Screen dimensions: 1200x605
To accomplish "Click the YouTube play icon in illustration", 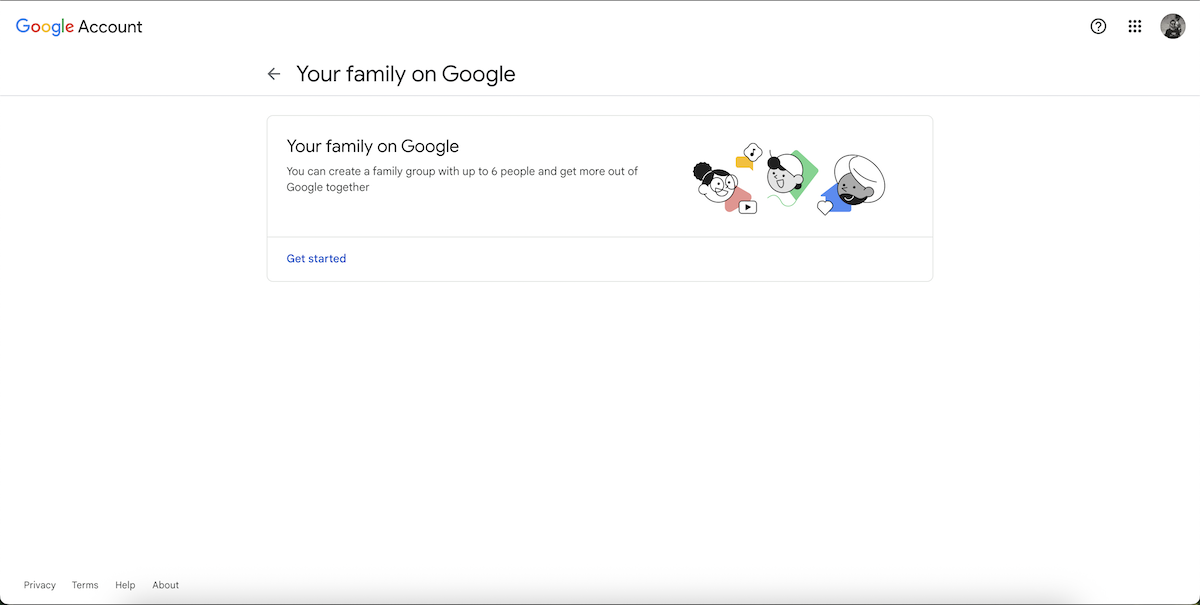I will click(748, 207).
